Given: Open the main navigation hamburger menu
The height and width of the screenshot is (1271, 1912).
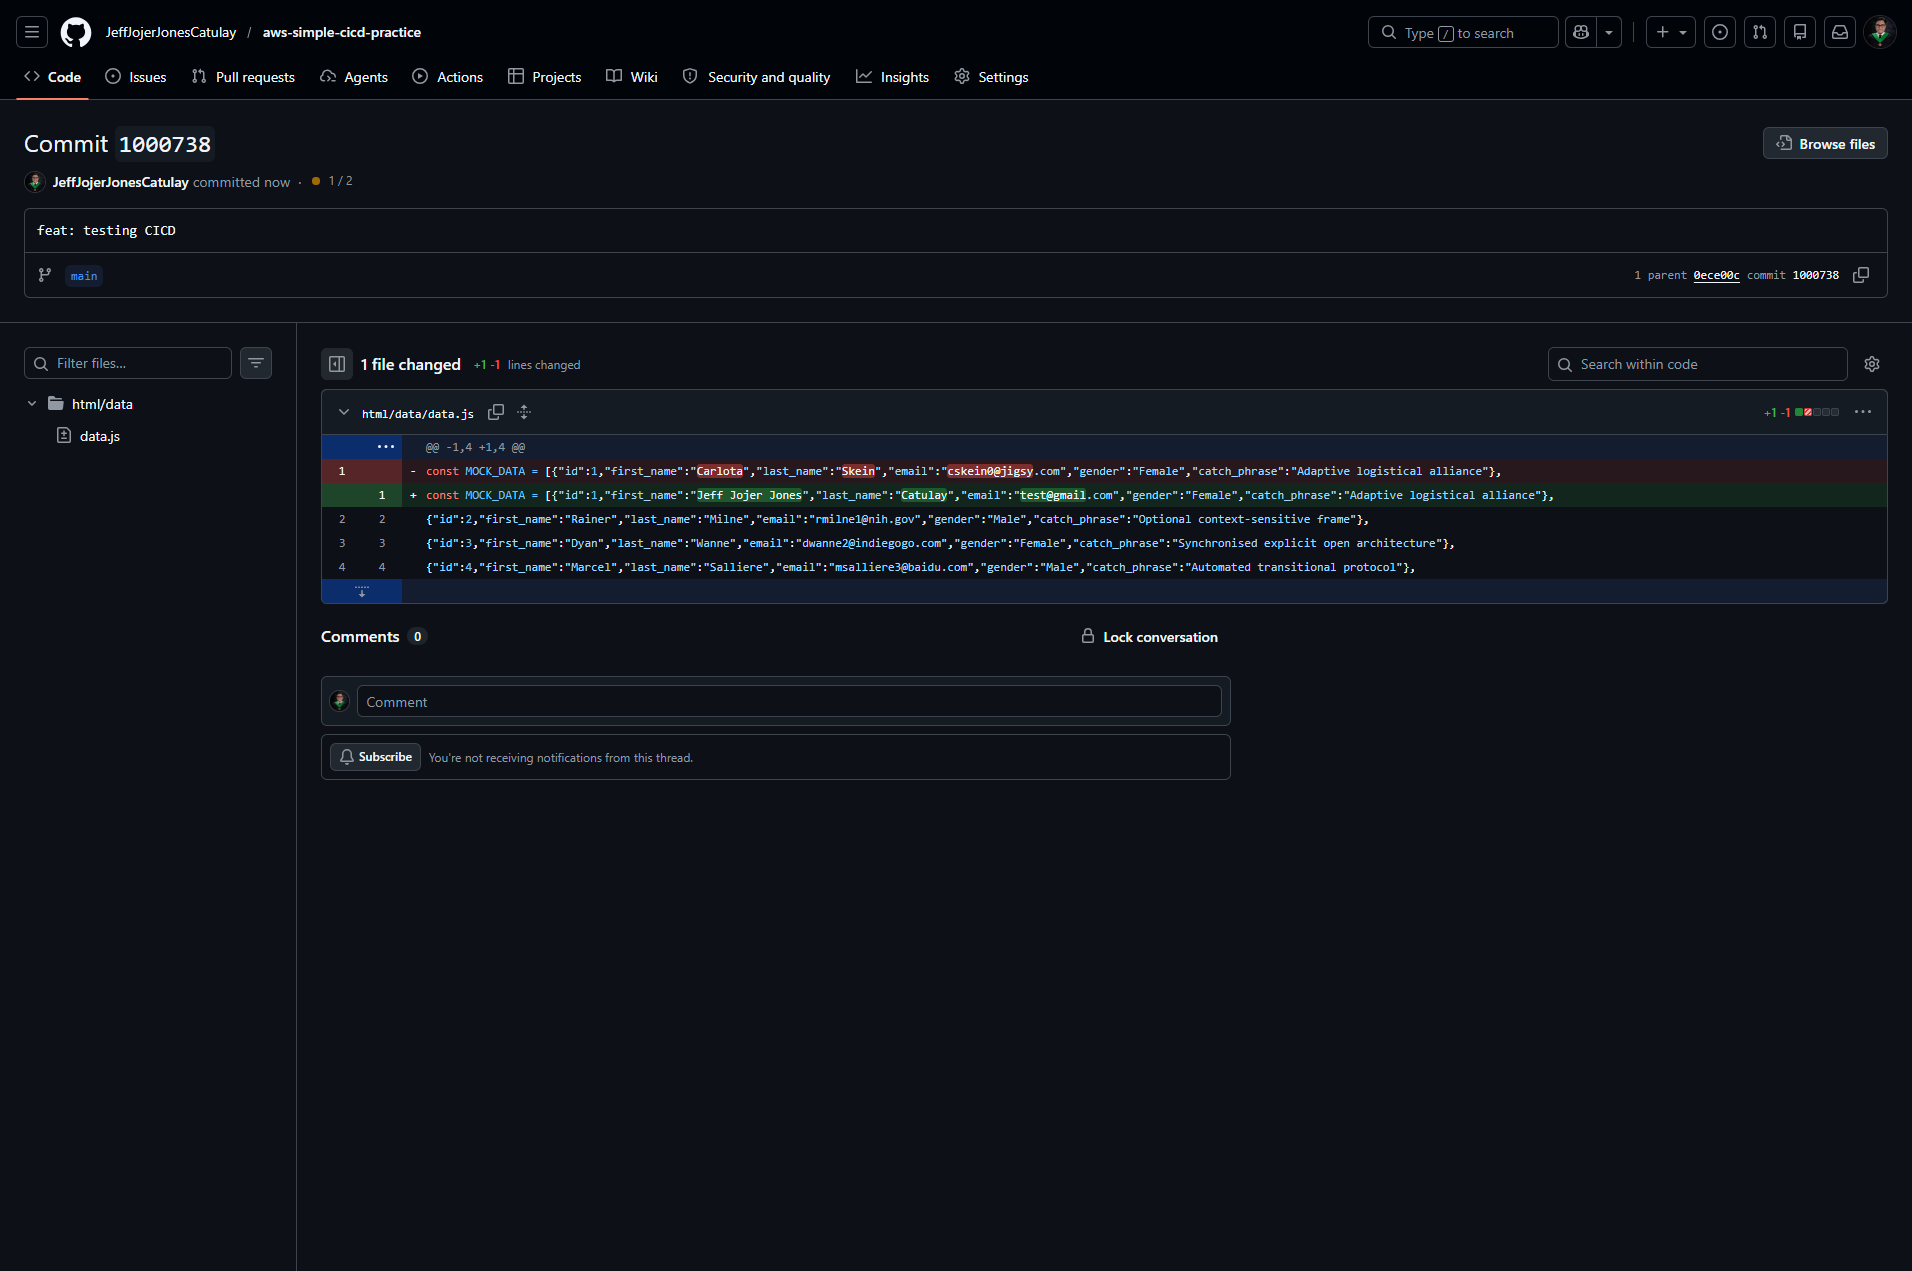Looking at the screenshot, I should tap(31, 31).
